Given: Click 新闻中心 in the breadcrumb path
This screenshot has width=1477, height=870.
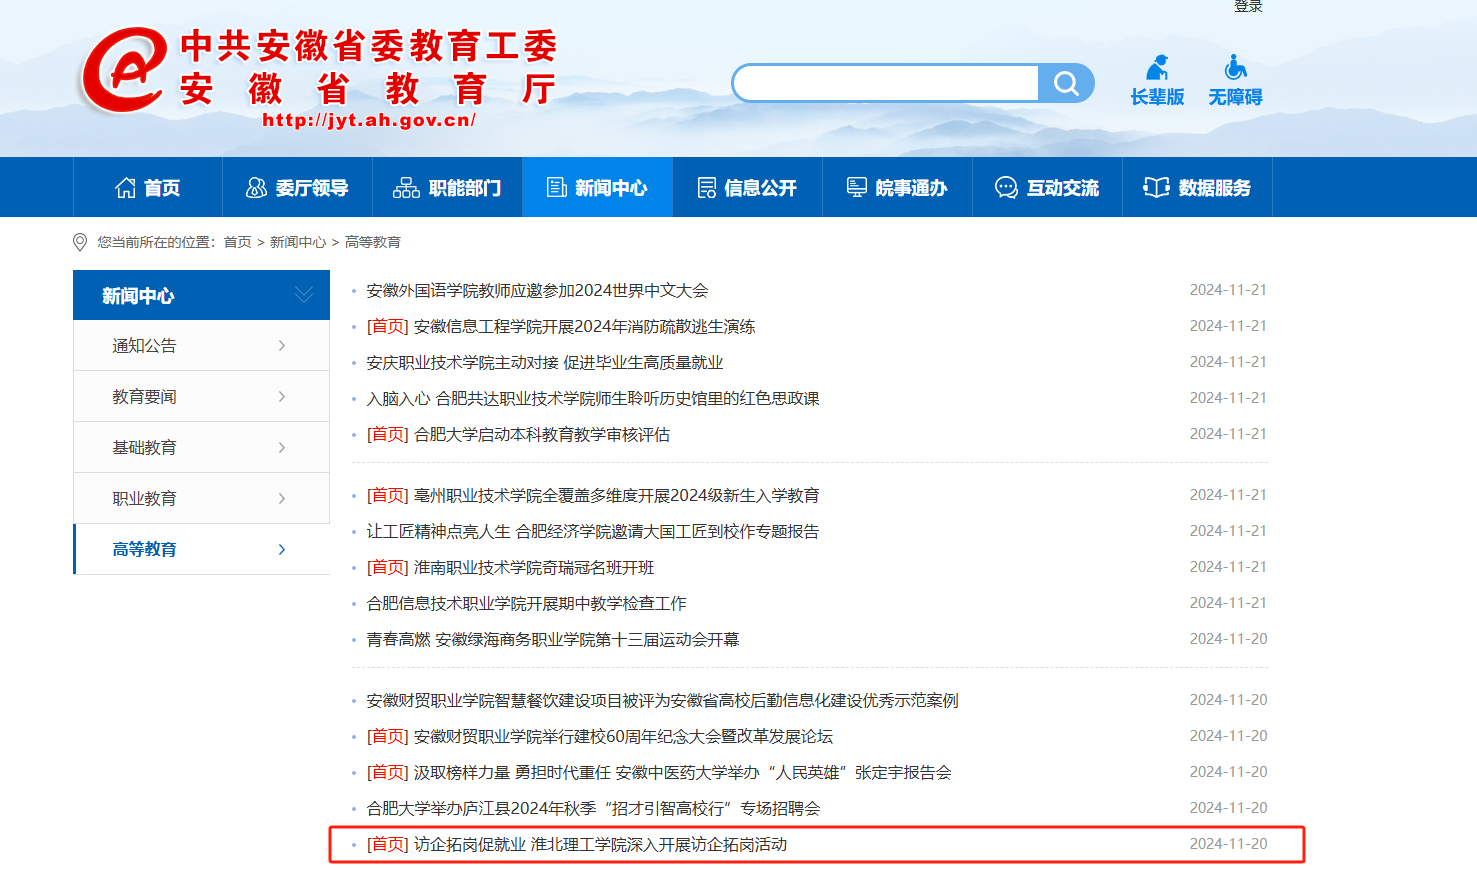Looking at the screenshot, I should coord(298,242).
